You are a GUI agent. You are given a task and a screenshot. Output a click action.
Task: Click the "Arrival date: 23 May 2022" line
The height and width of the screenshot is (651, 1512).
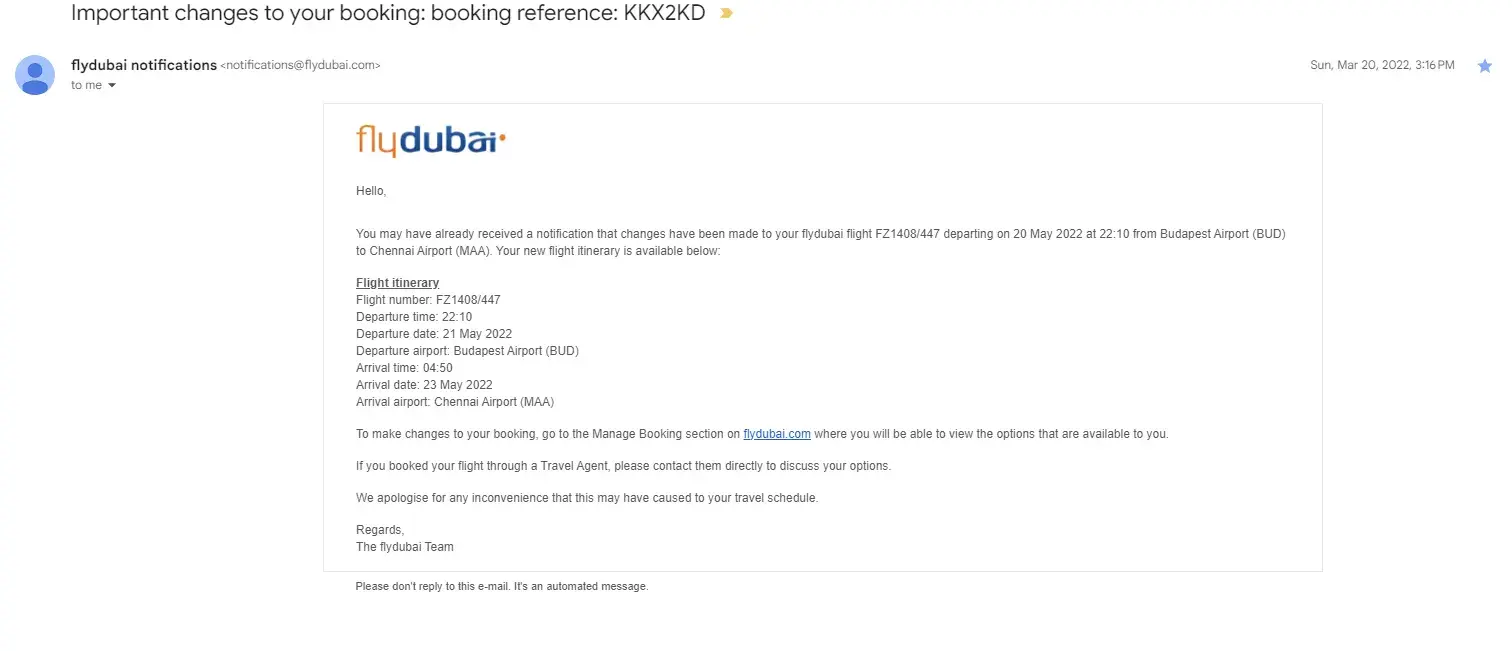pos(424,385)
